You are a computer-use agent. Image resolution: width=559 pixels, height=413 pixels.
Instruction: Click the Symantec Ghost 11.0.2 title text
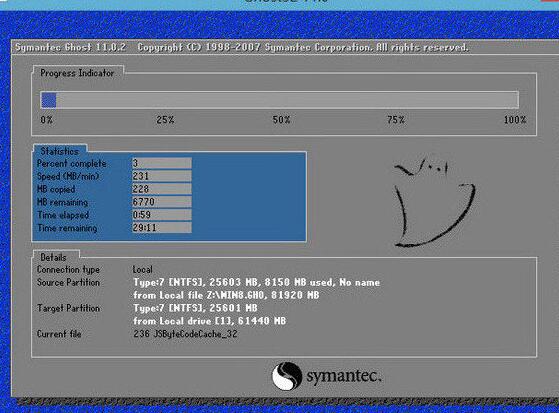[x=71, y=47]
